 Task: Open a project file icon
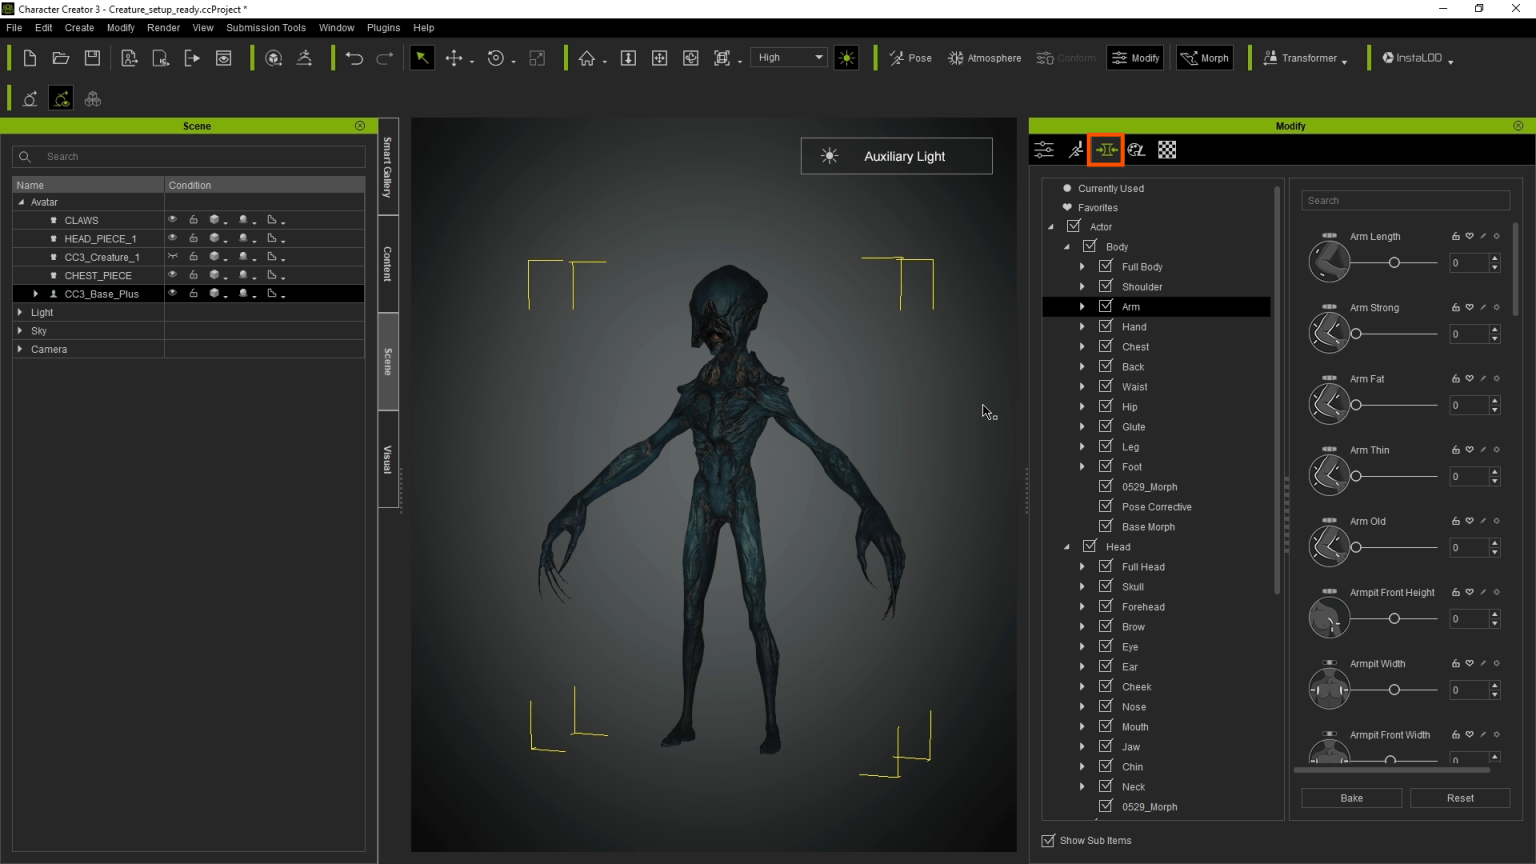pos(60,58)
